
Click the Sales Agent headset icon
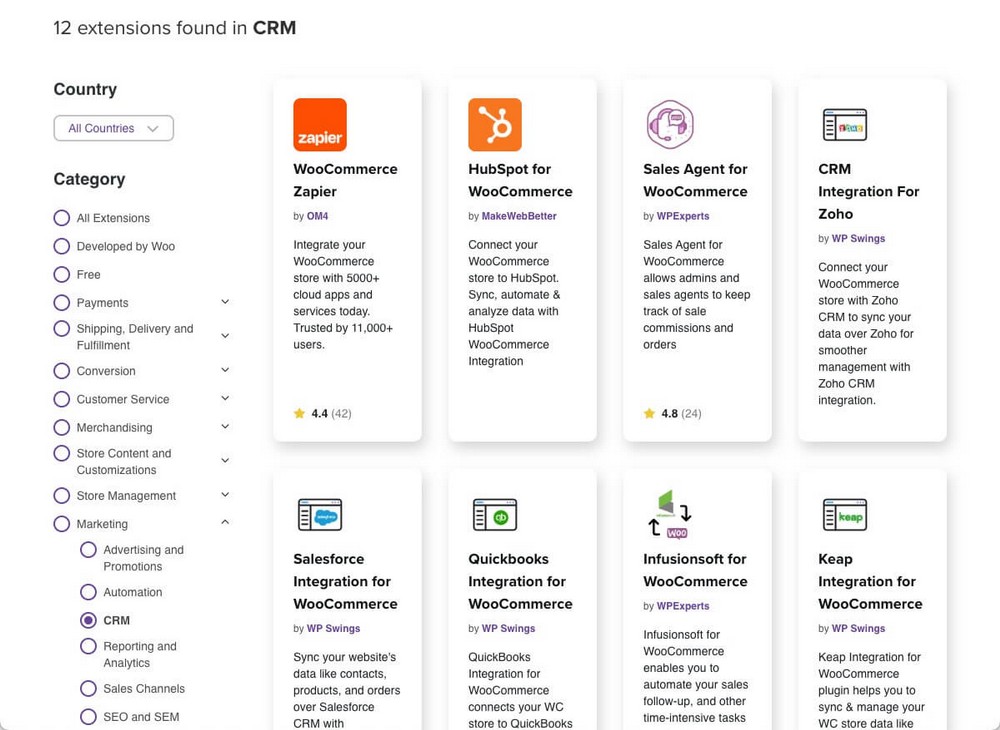(670, 124)
